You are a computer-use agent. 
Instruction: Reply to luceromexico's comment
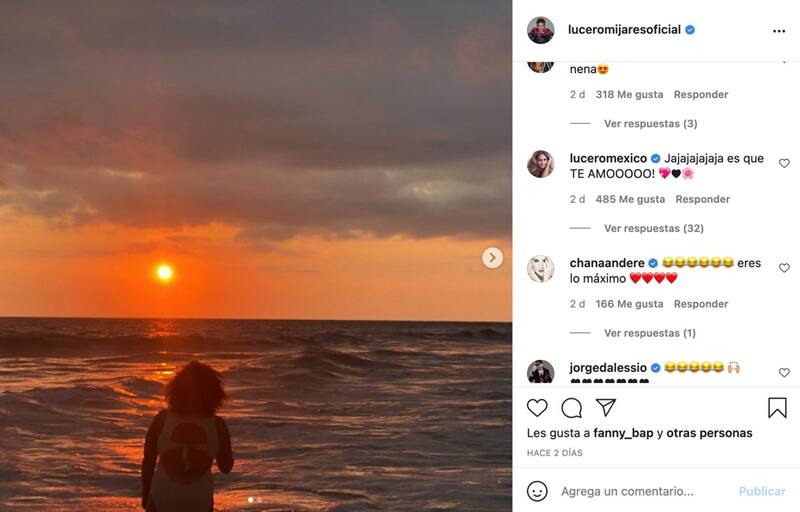(702, 199)
